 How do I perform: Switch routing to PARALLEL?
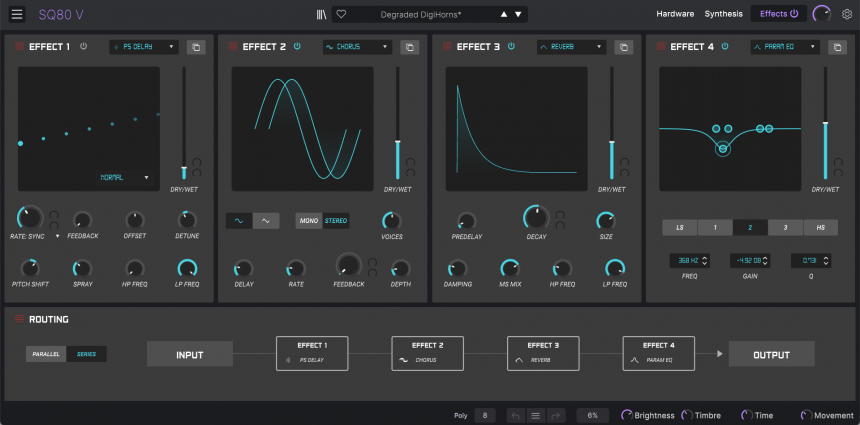coord(46,354)
